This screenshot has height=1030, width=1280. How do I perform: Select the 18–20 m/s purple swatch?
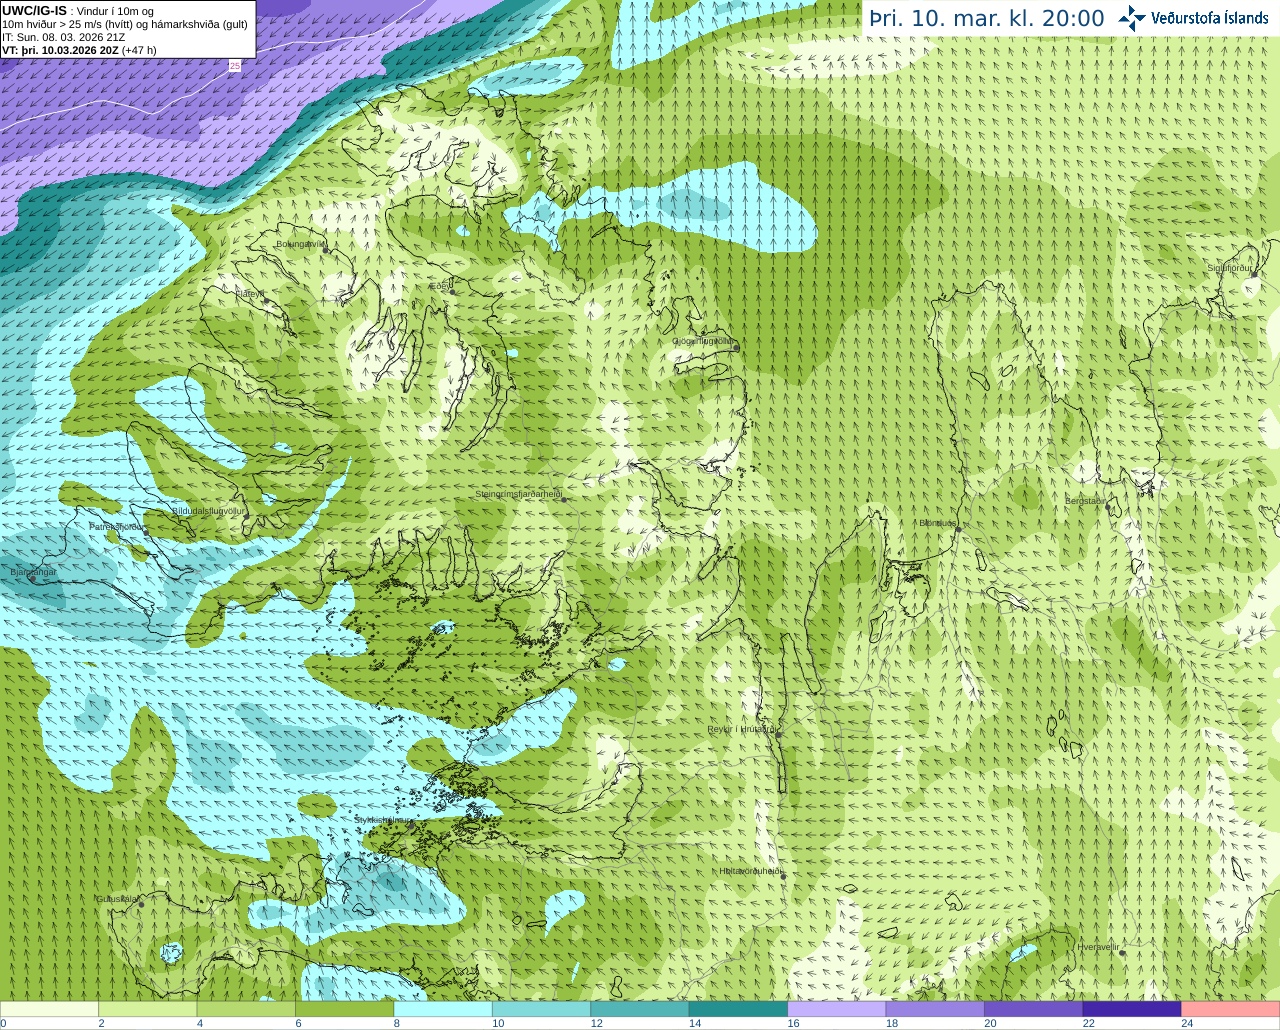(936, 1009)
